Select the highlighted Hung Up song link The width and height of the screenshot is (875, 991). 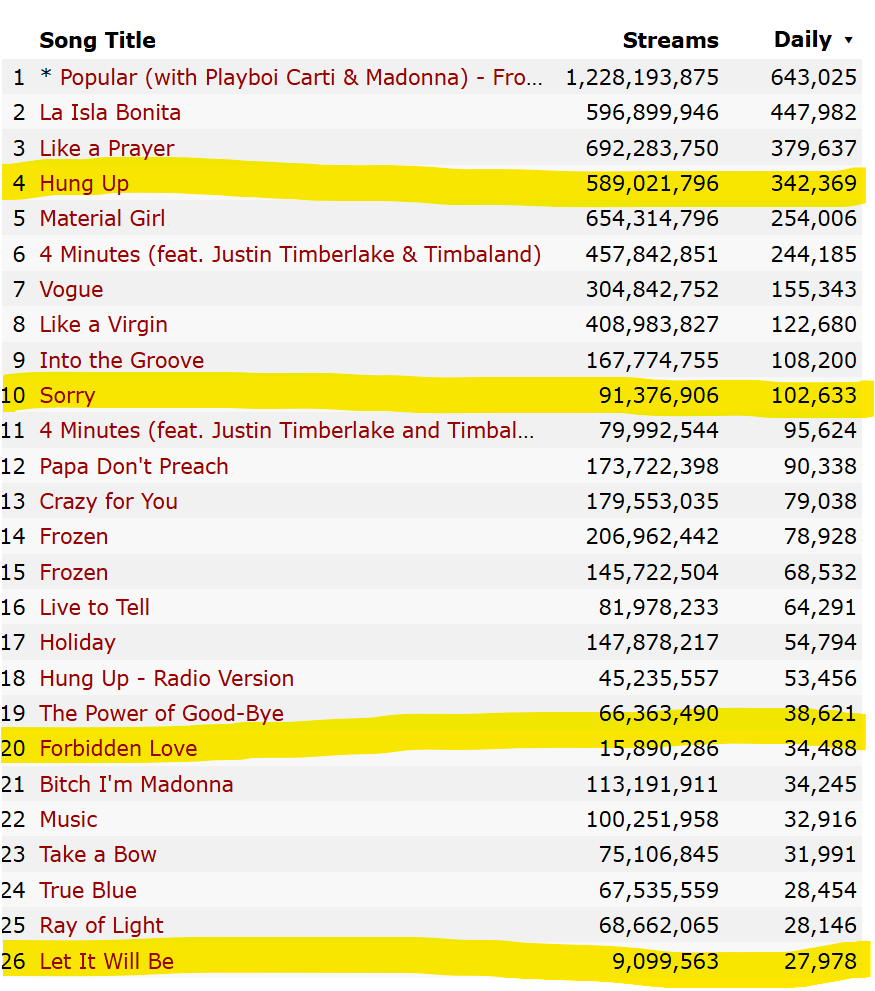point(84,183)
